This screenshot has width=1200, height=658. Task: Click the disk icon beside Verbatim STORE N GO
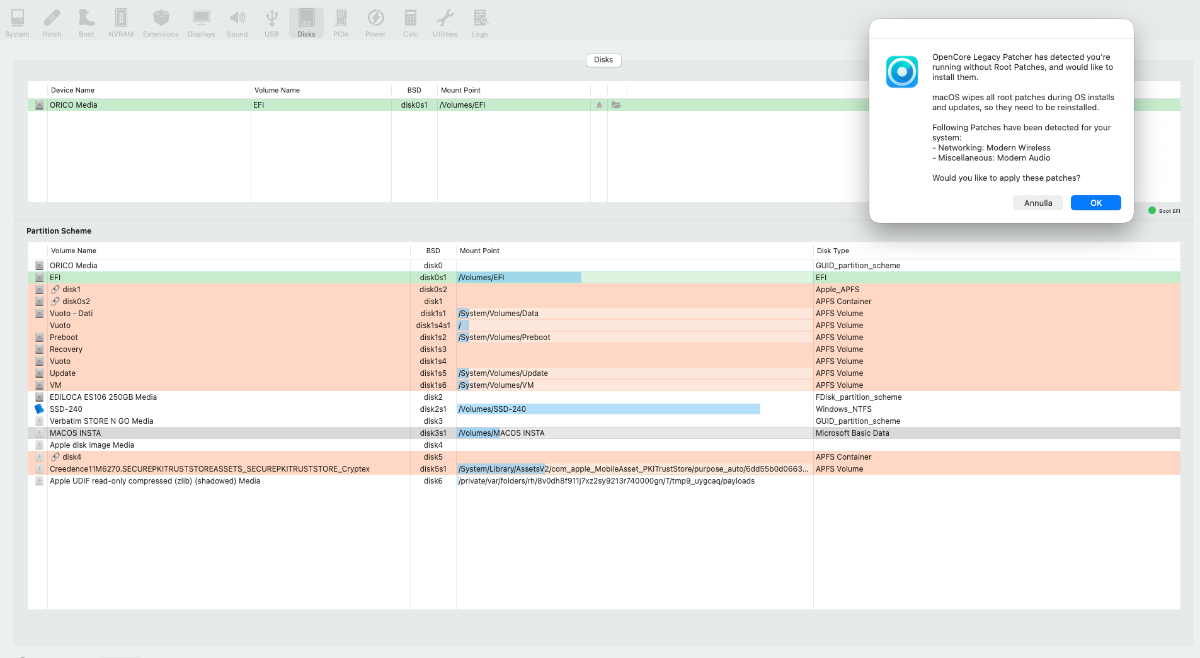39,421
